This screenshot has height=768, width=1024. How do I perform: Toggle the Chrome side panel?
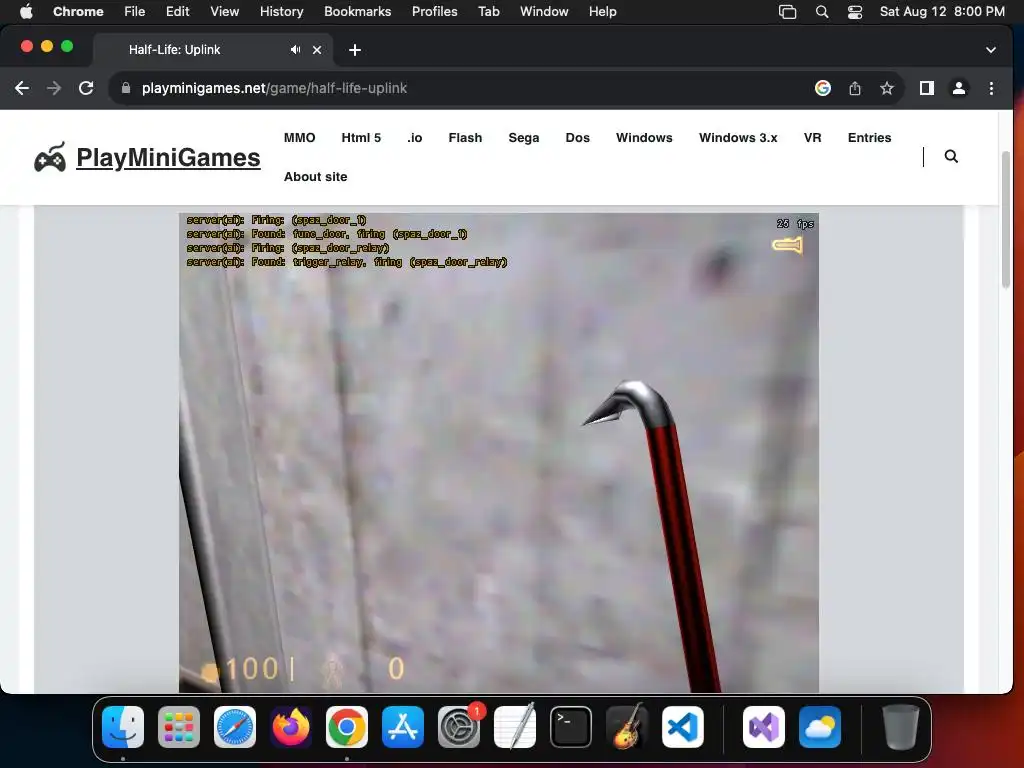(927, 88)
